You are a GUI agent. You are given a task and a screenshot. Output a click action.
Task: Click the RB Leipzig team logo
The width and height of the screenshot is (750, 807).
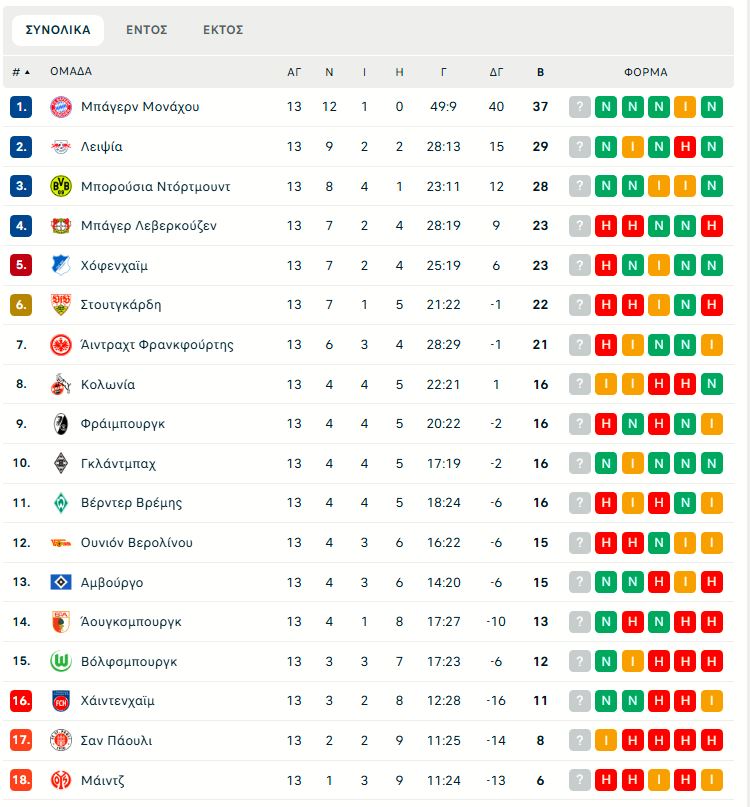61,147
